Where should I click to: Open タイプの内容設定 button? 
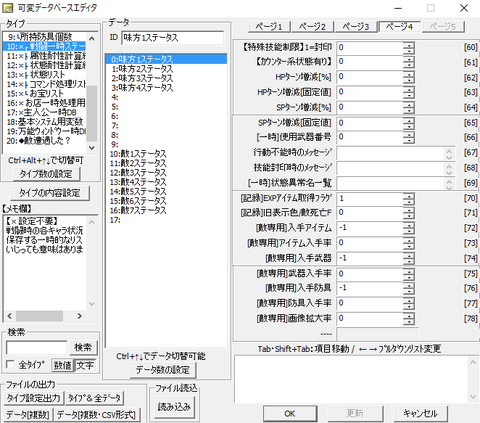tap(50, 193)
